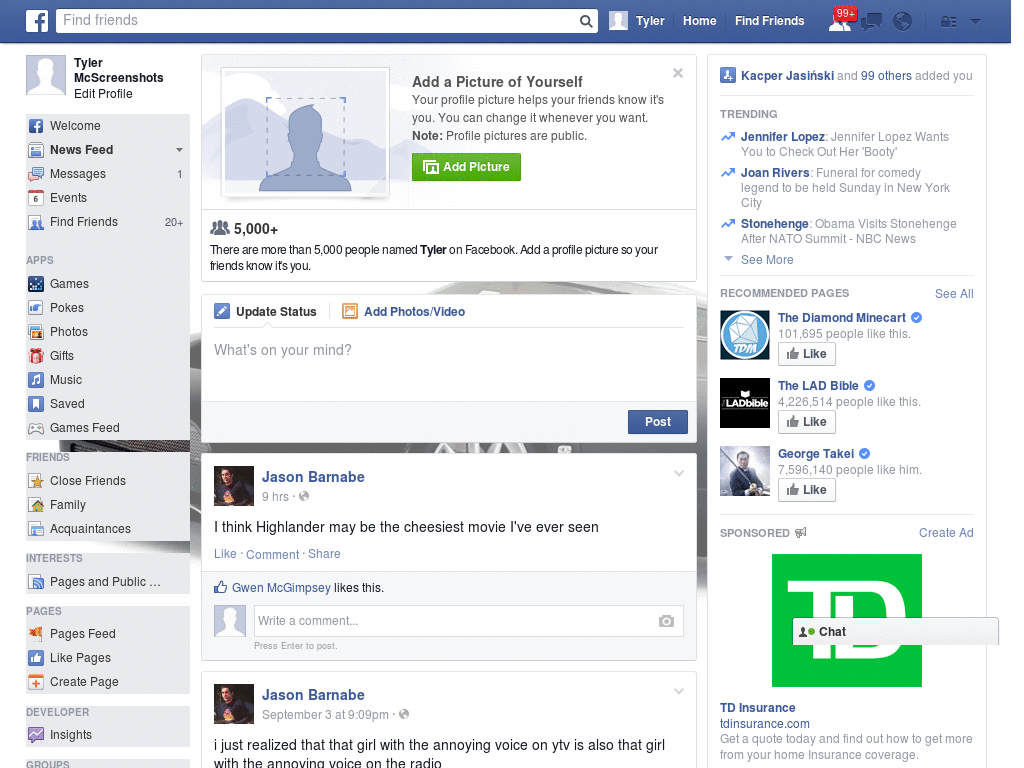Like The LAD Bible page
This screenshot has height=768, width=1024.
807,422
